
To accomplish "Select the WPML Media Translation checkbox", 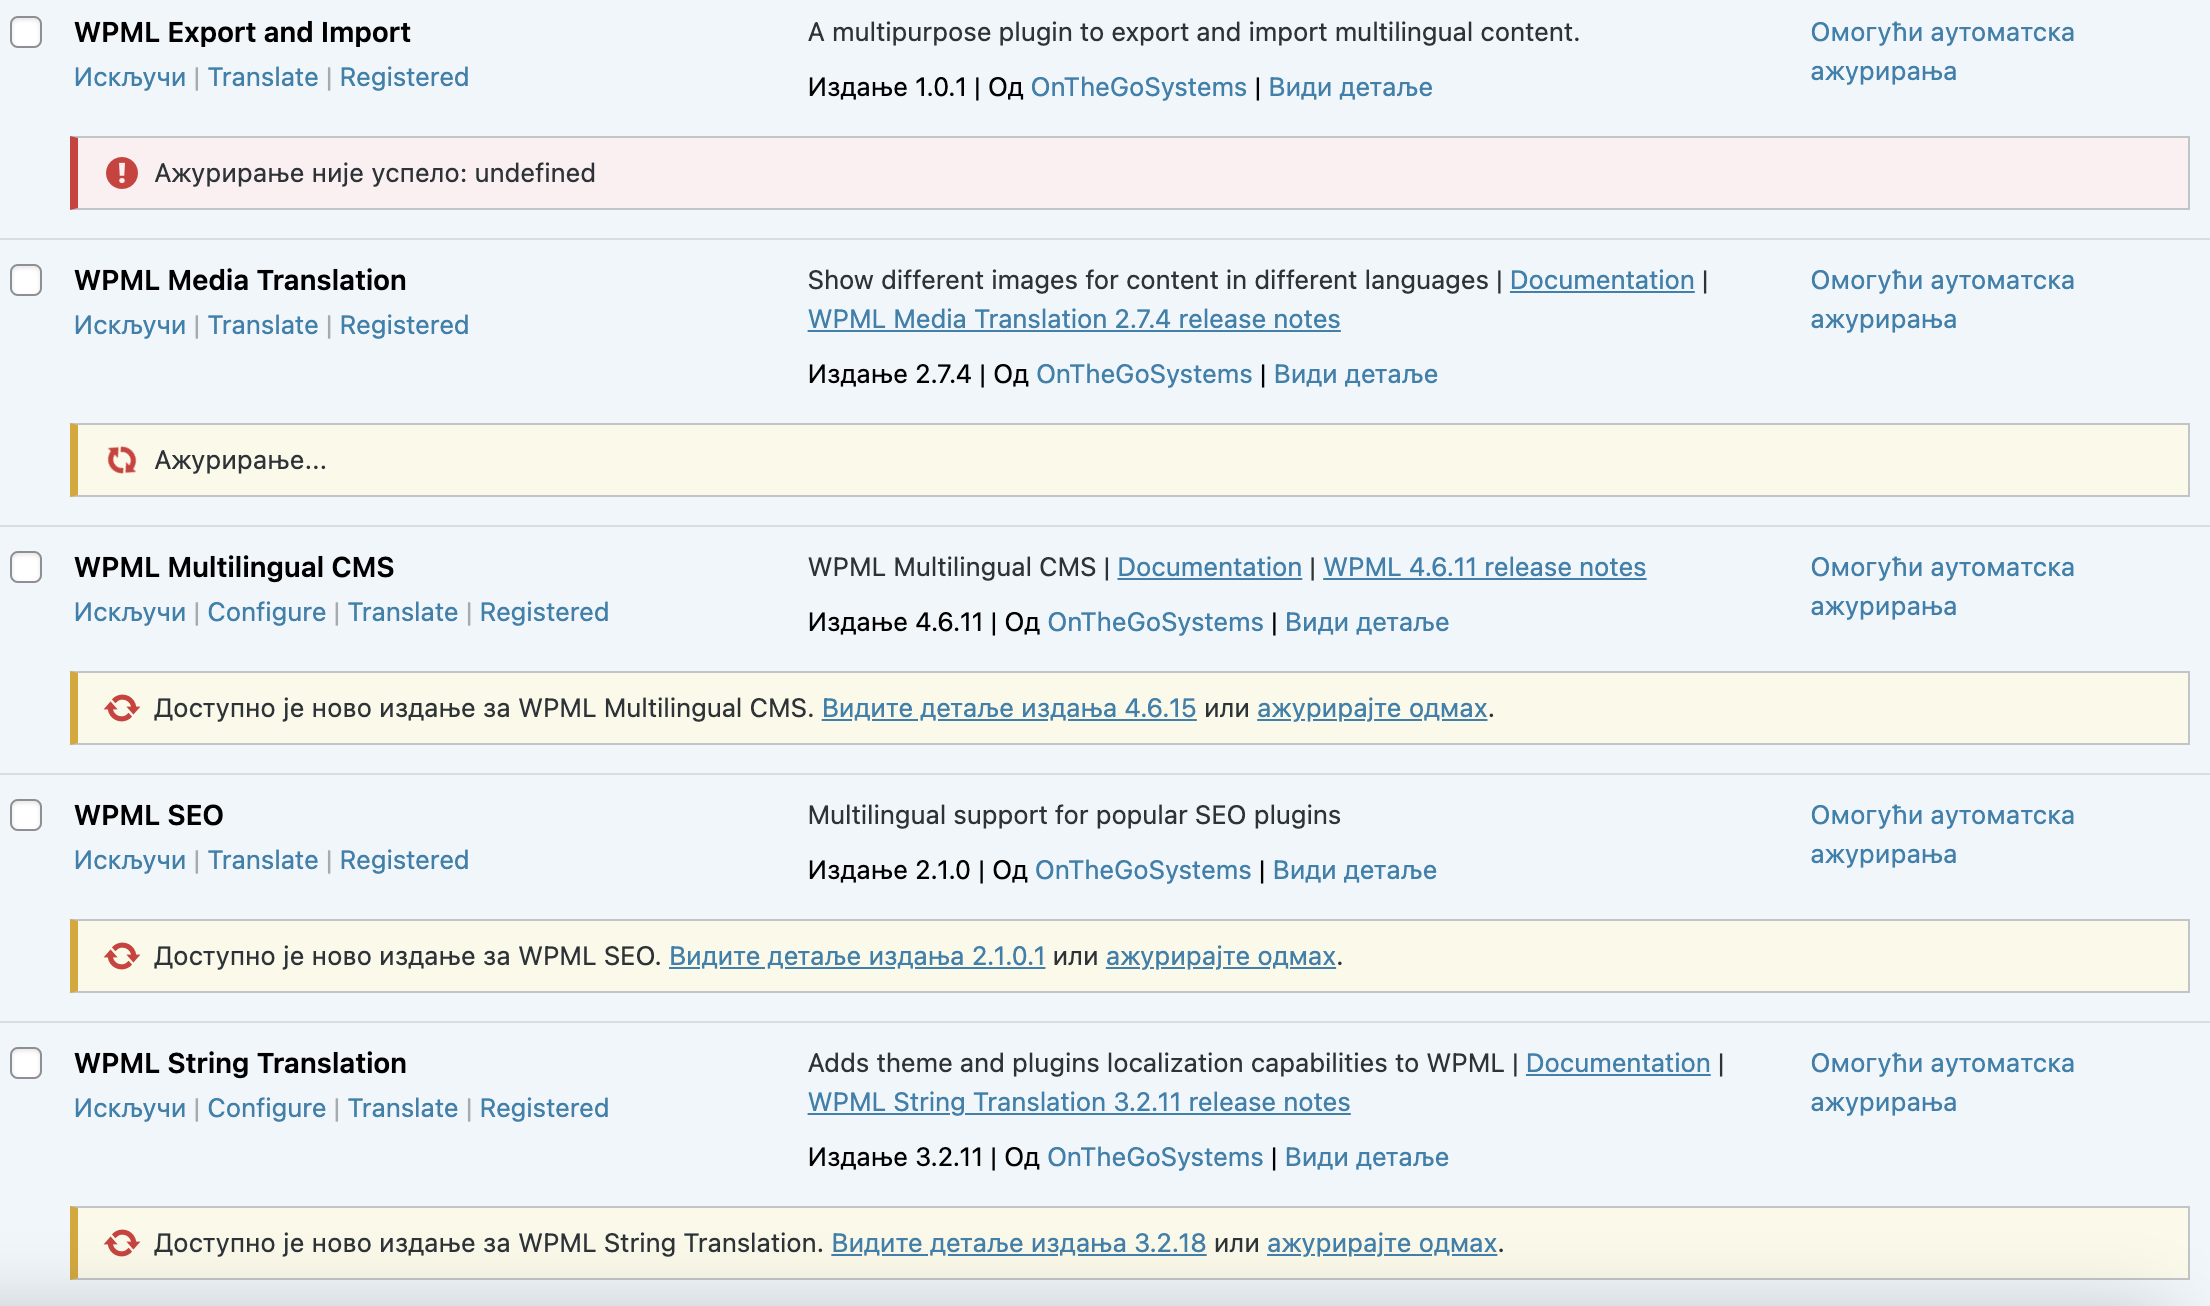I will pyautogui.click(x=26, y=280).
